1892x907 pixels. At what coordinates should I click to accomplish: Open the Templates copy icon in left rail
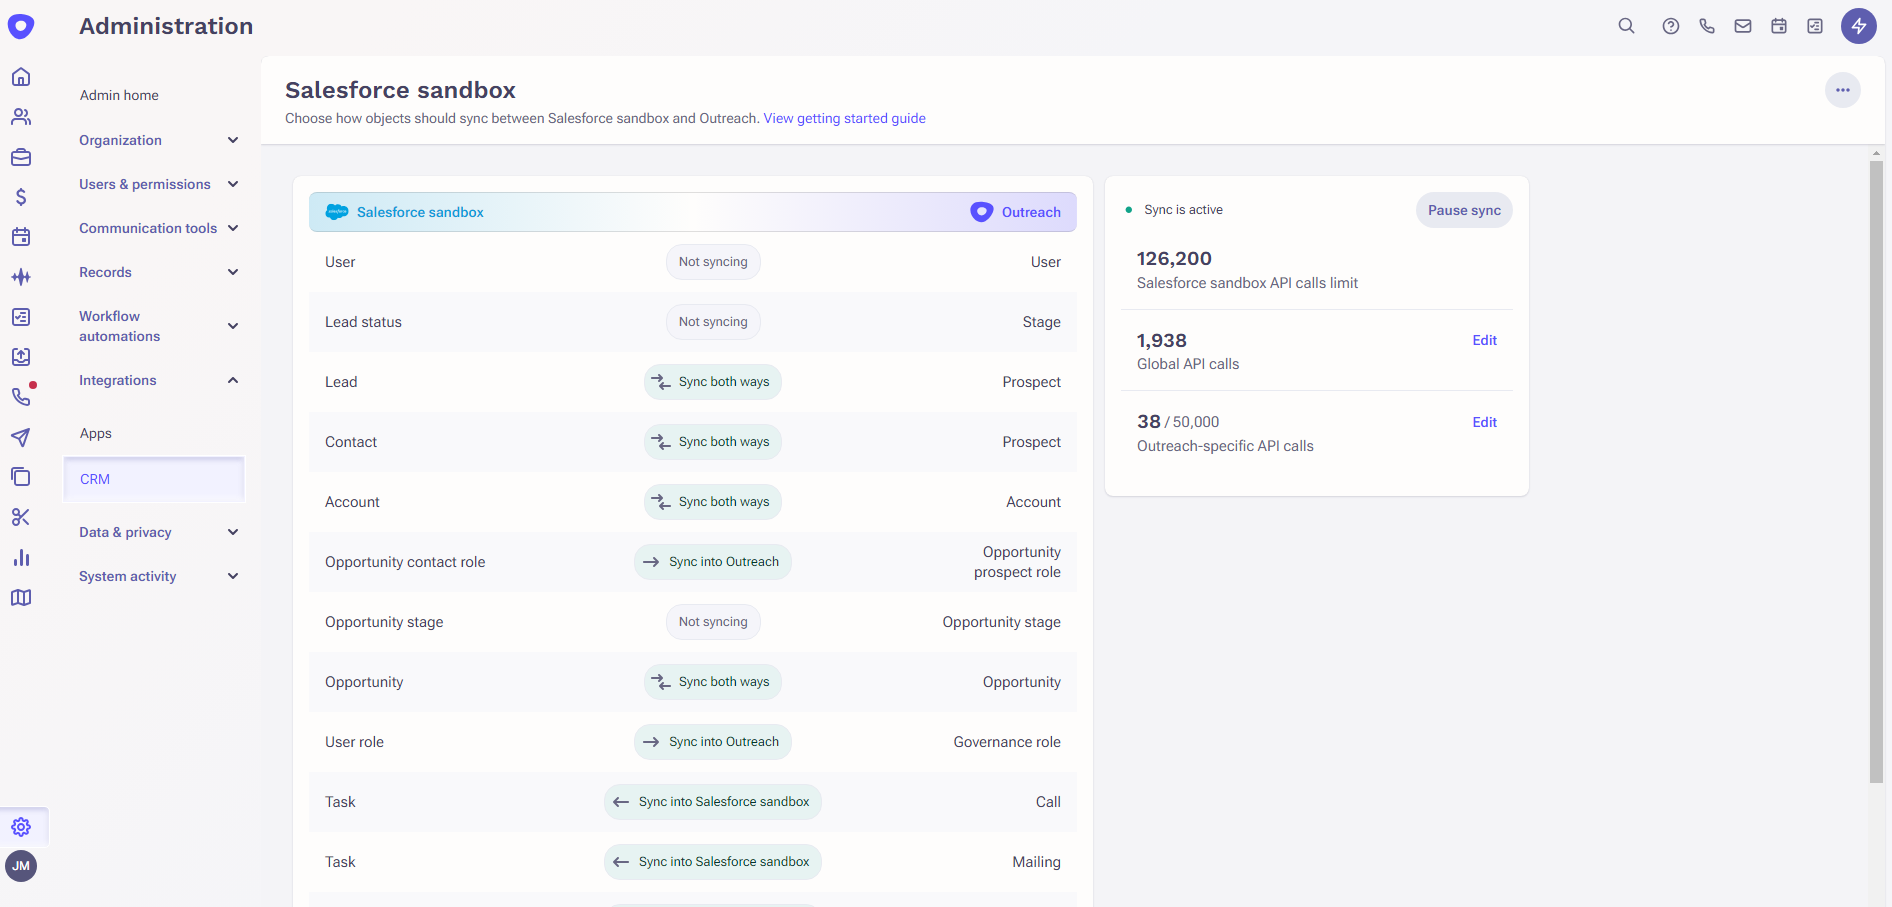21,477
